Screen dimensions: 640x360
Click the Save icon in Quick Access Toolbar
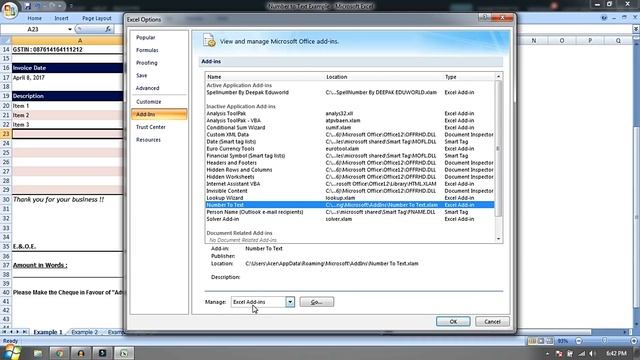coord(27,6)
